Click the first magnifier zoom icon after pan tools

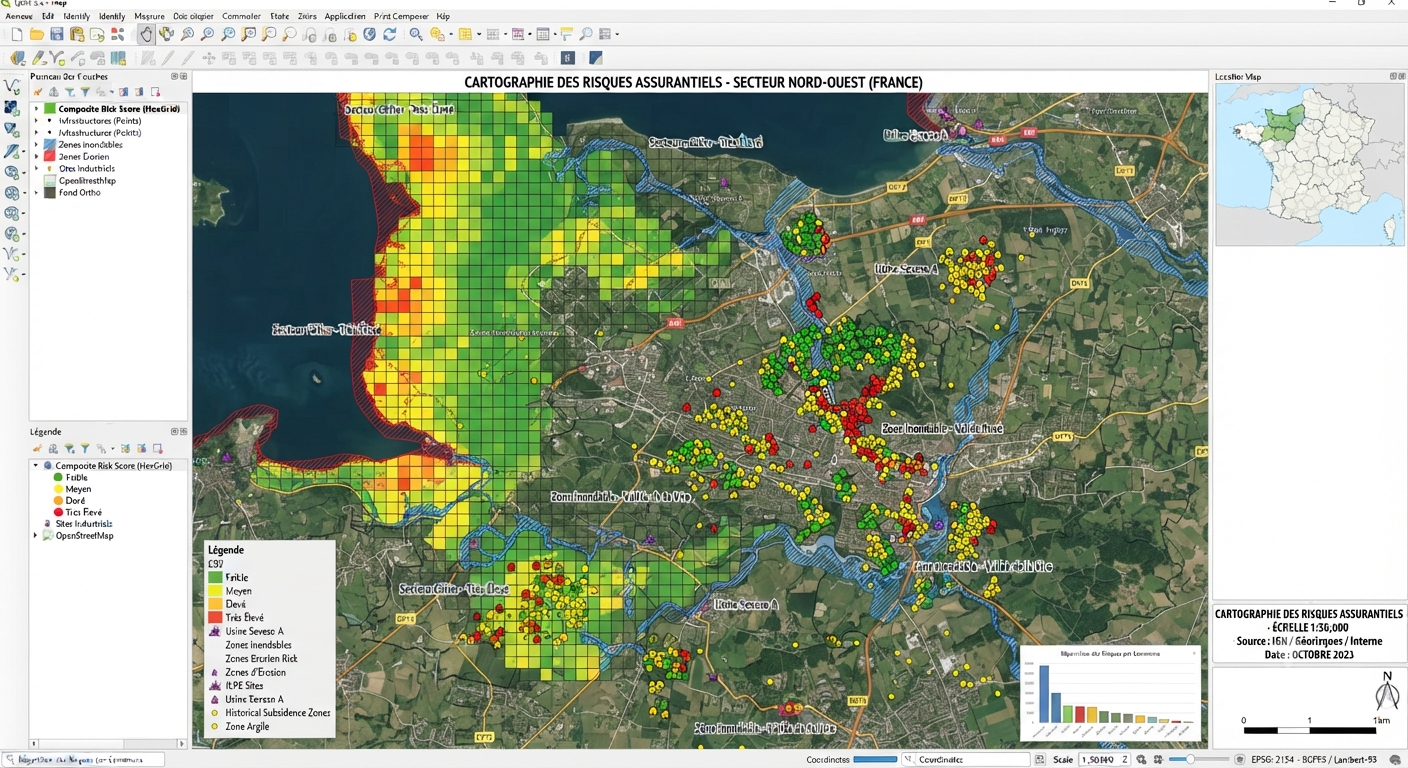[187, 34]
